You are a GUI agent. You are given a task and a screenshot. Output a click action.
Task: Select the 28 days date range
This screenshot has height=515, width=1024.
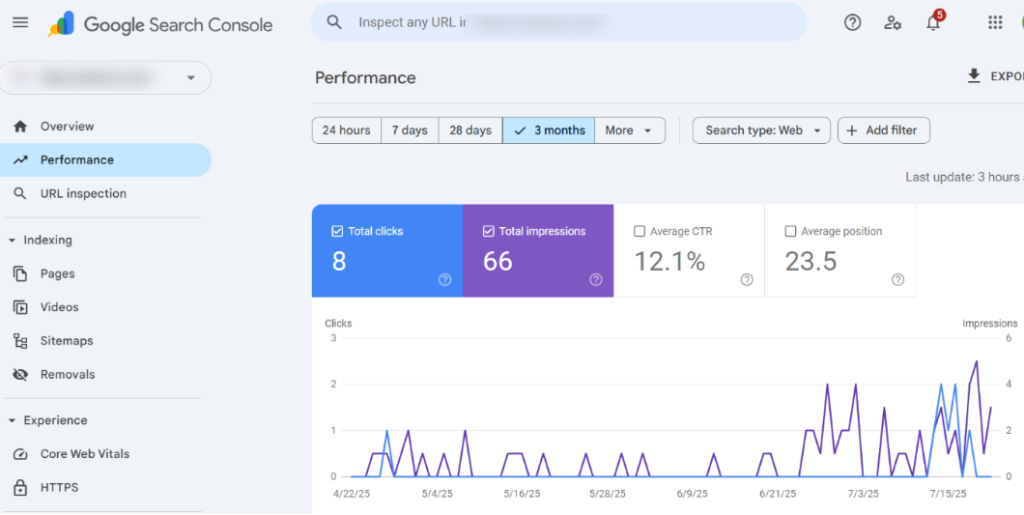coord(470,131)
